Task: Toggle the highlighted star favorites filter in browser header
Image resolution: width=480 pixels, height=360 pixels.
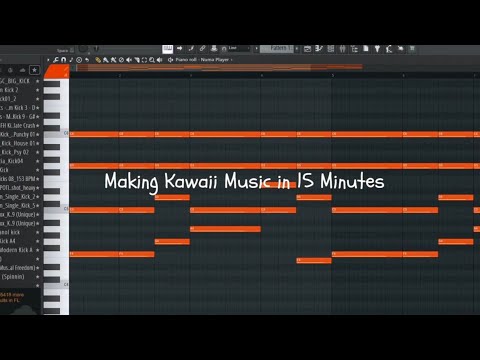Action: (34, 70)
